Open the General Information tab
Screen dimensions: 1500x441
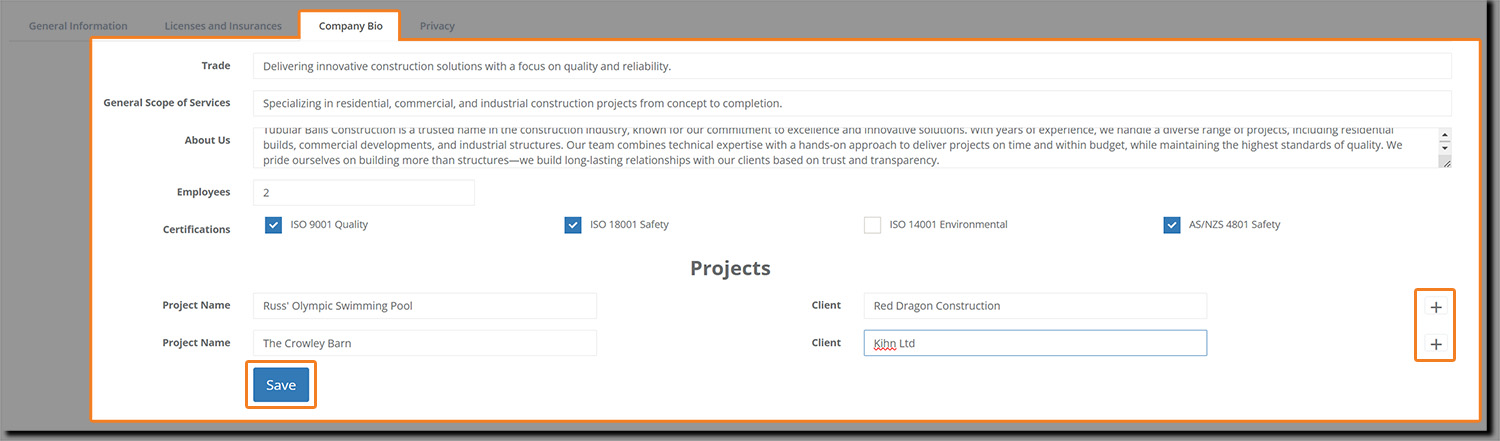(78, 26)
